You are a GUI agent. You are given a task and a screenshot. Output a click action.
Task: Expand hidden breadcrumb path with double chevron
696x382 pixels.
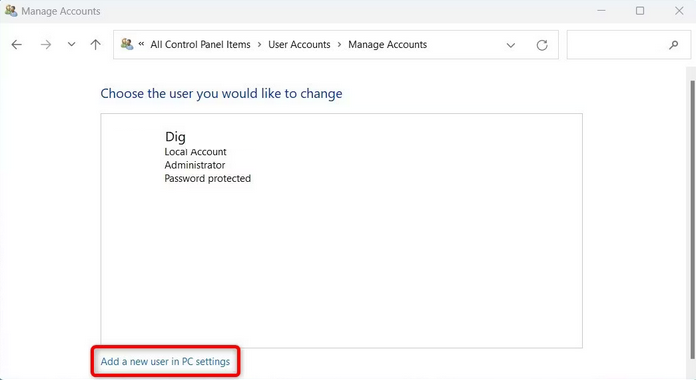141,44
